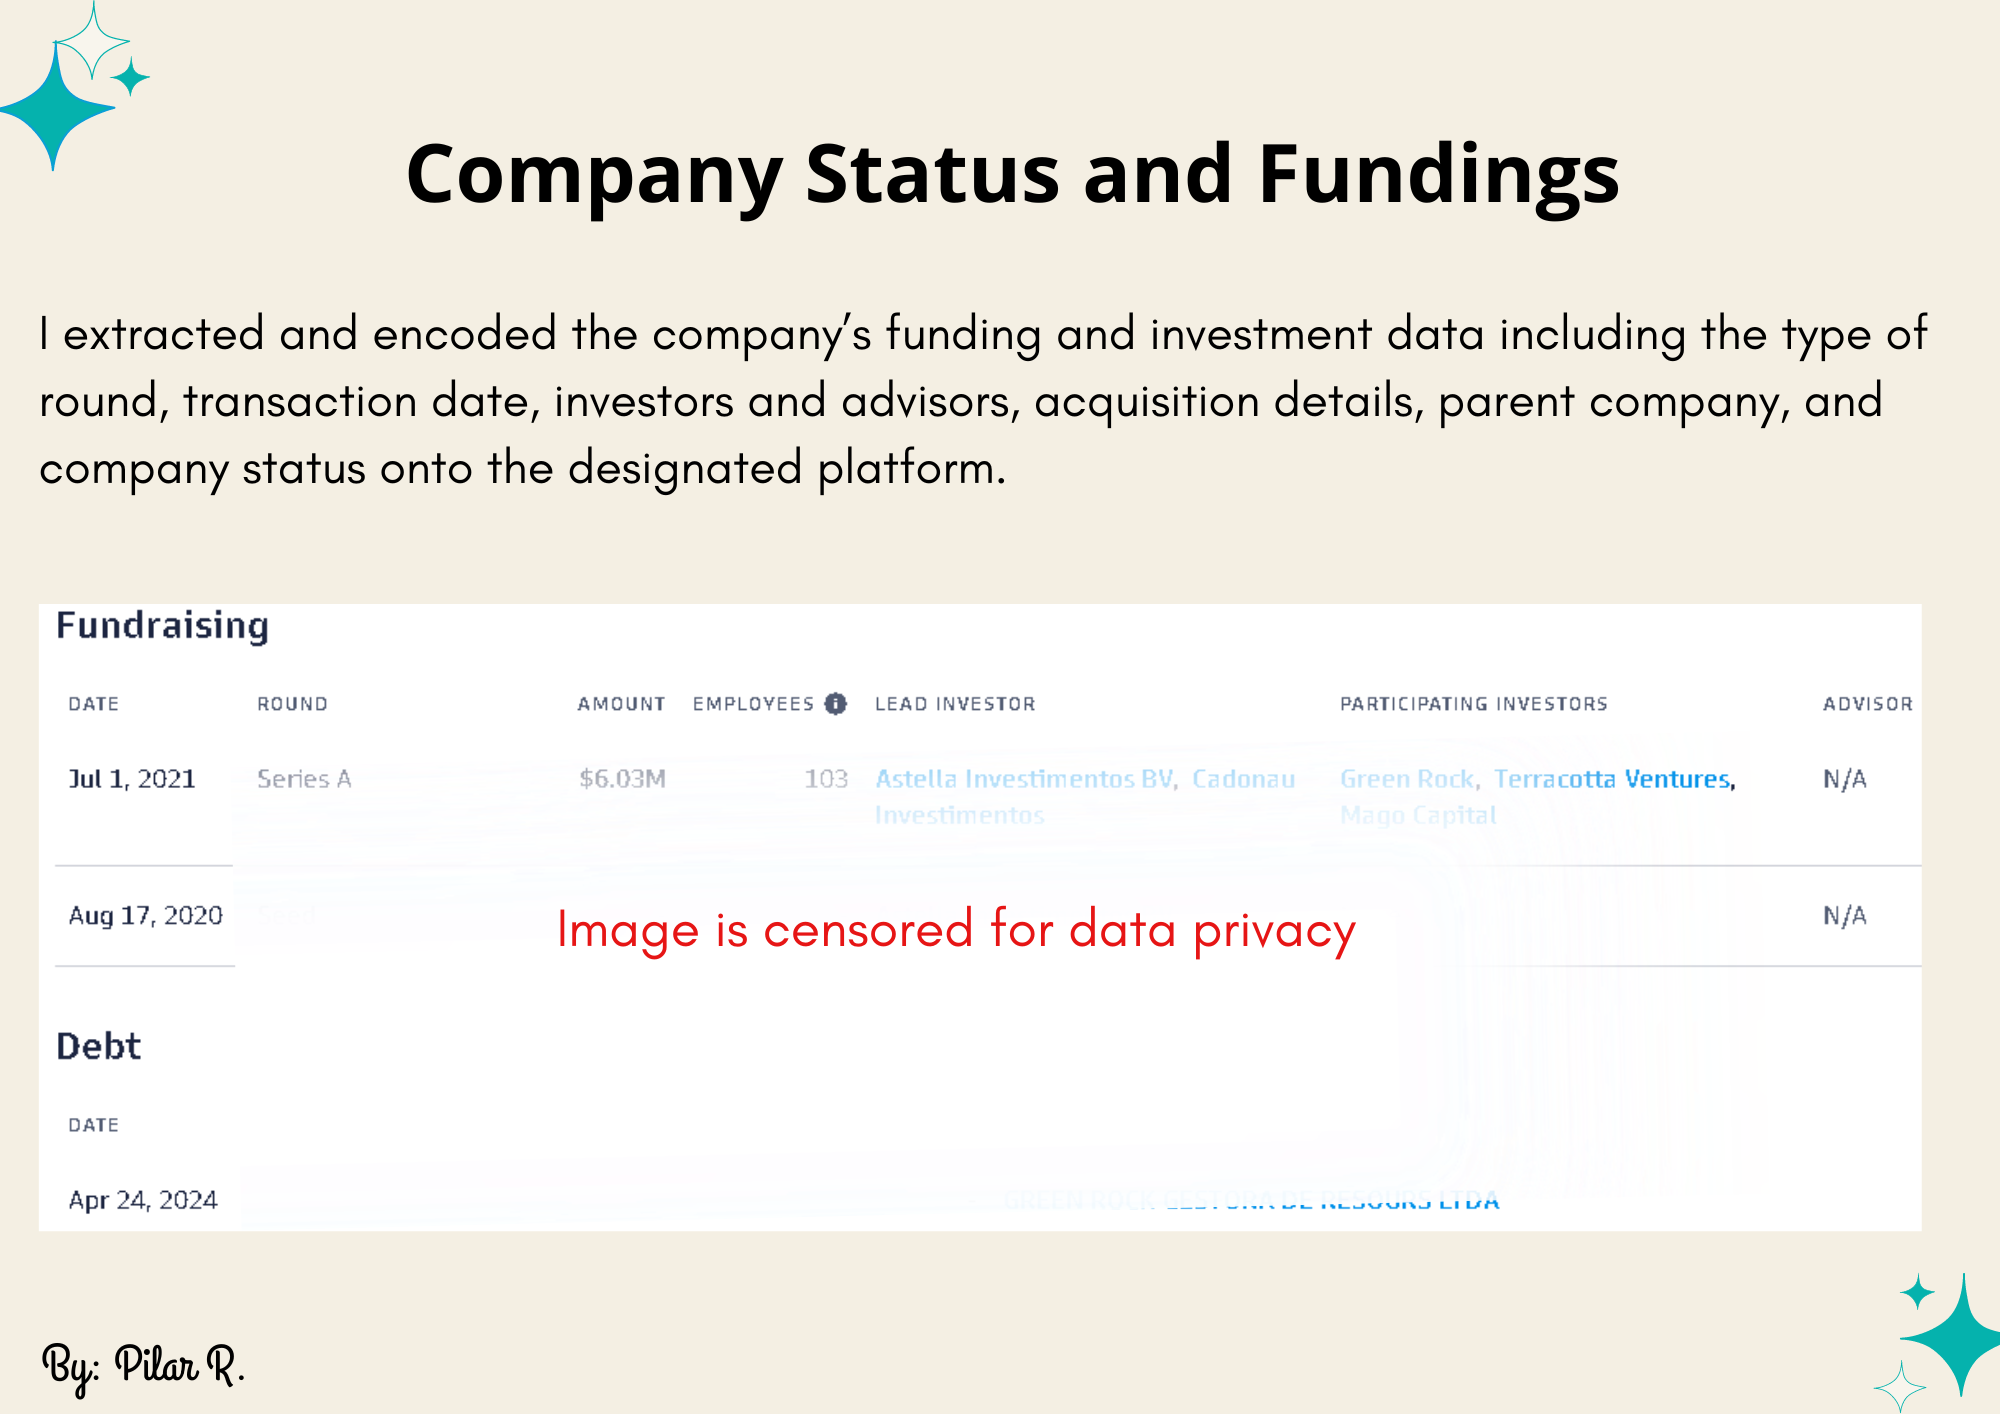2000x1414 pixels.
Task: Open the Terracotta Ventures investor link
Action: 1613,779
